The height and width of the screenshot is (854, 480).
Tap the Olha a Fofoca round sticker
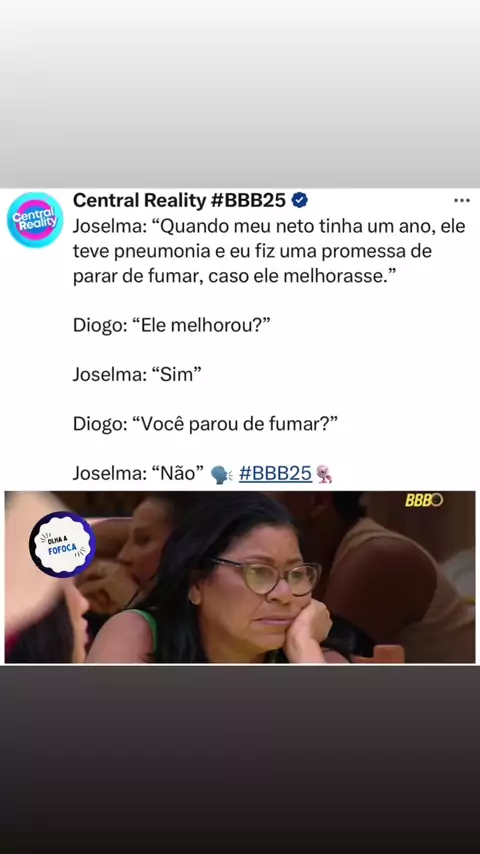tap(63, 544)
